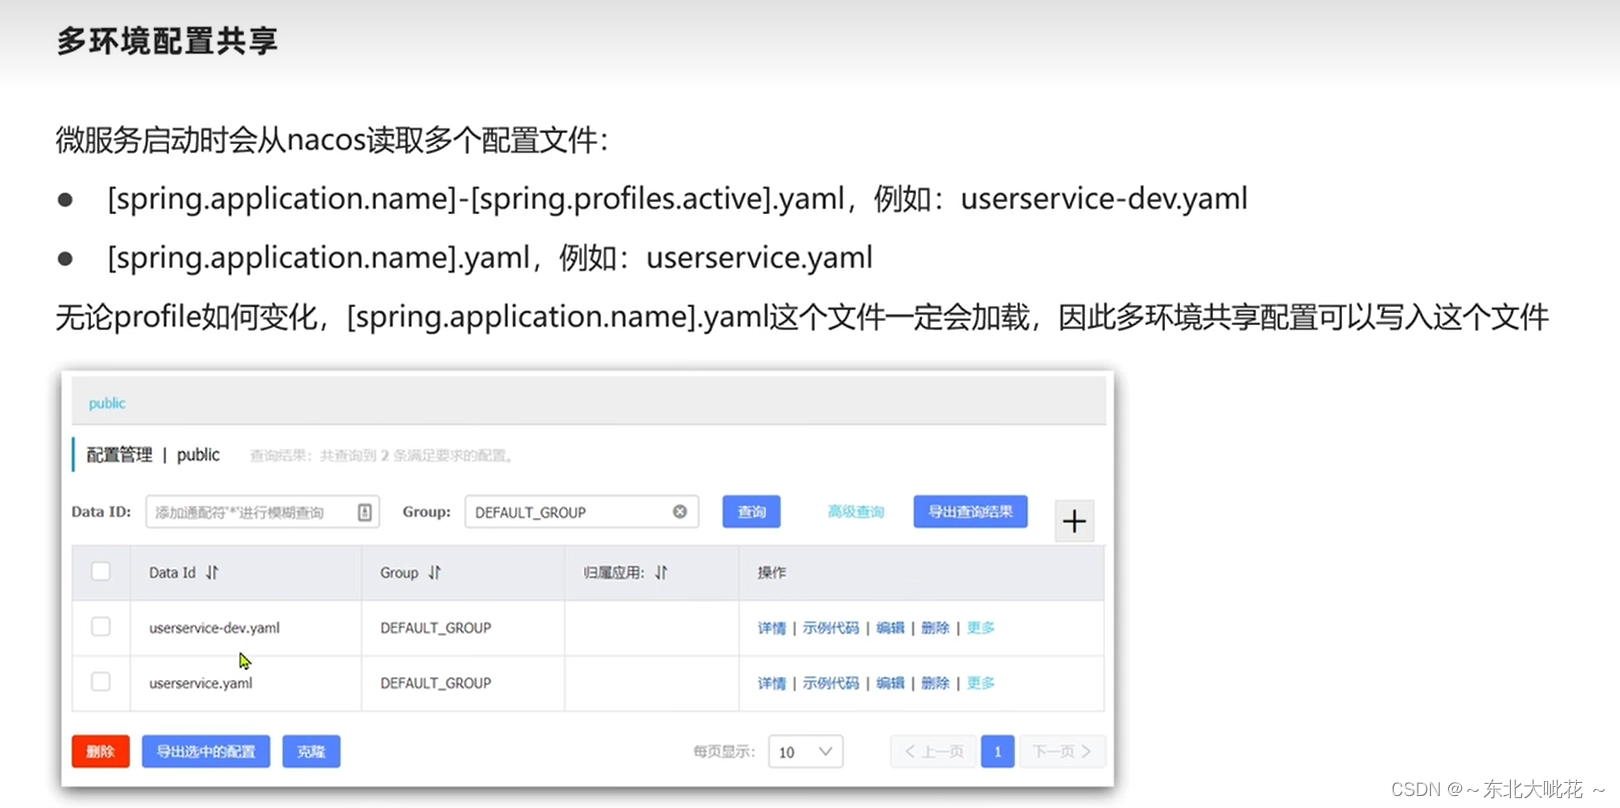The width and height of the screenshot is (1620, 808).
Task: Open 详情 for userservice-dev.yaml
Action: [x=772, y=628]
